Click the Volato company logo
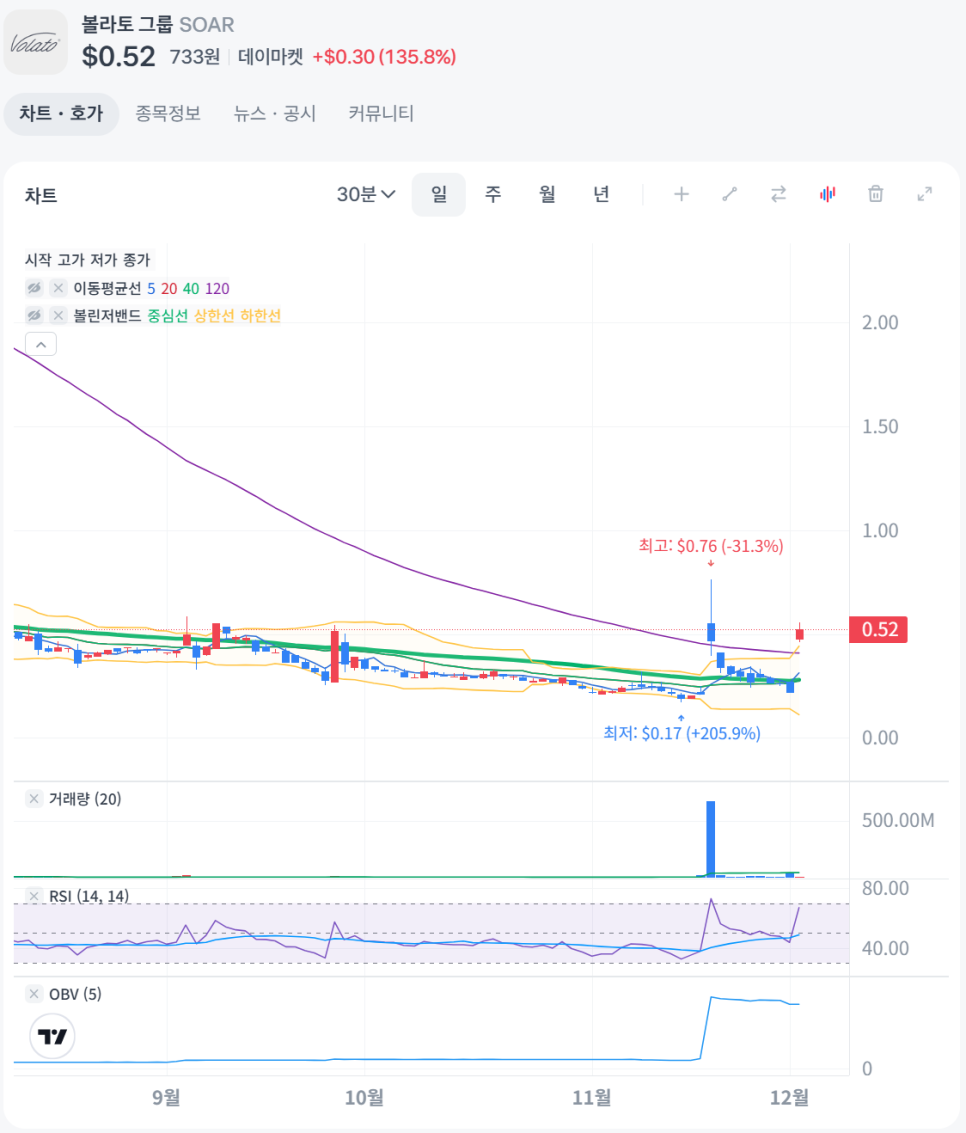The height and width of the screenshot is (1133, 966). pos(35,43)
